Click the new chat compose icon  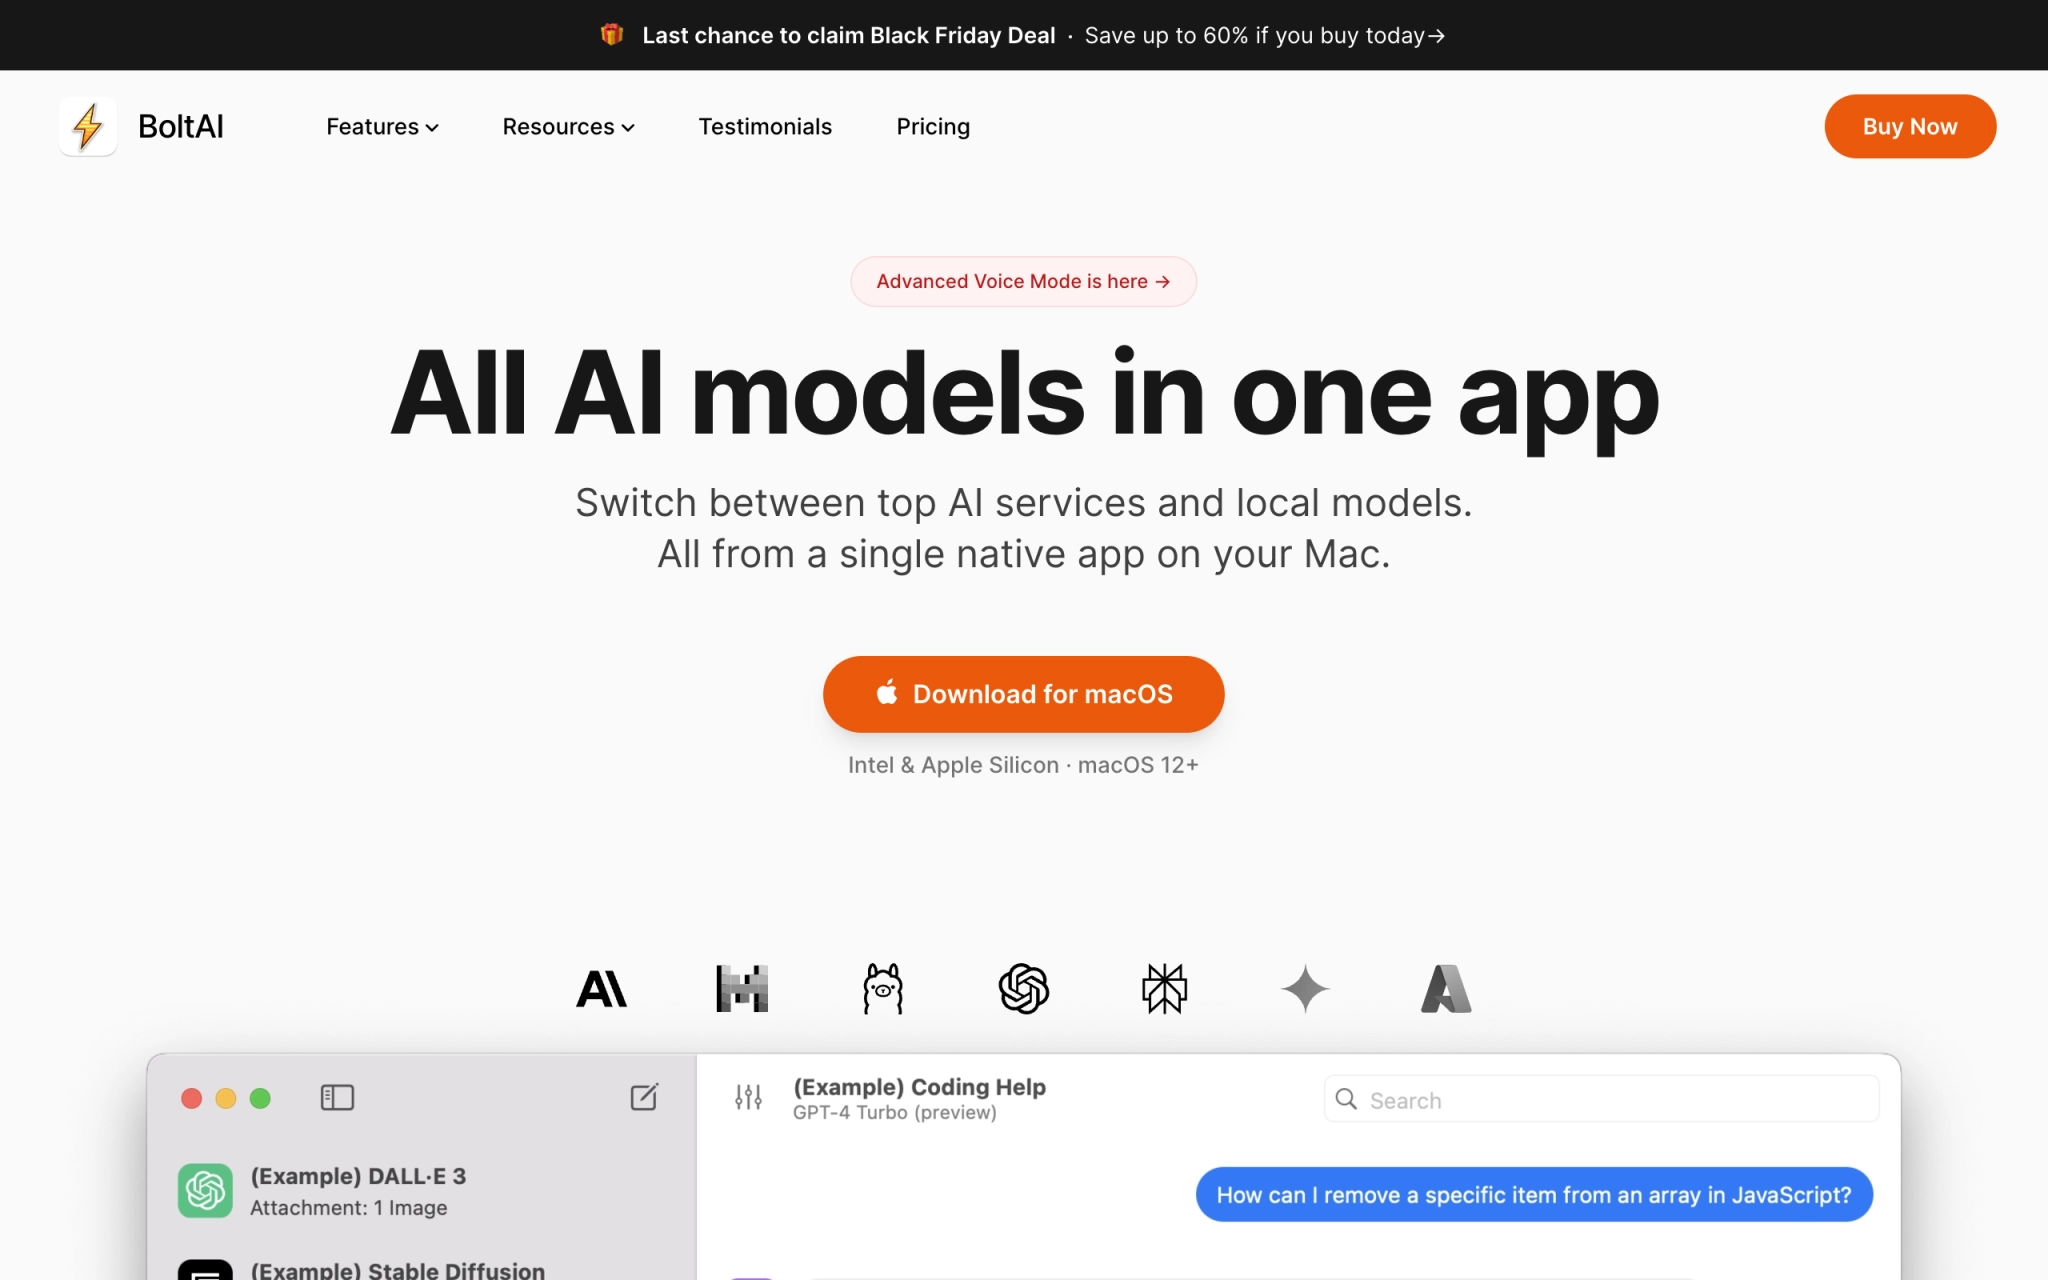click(x=644, y=1097)
